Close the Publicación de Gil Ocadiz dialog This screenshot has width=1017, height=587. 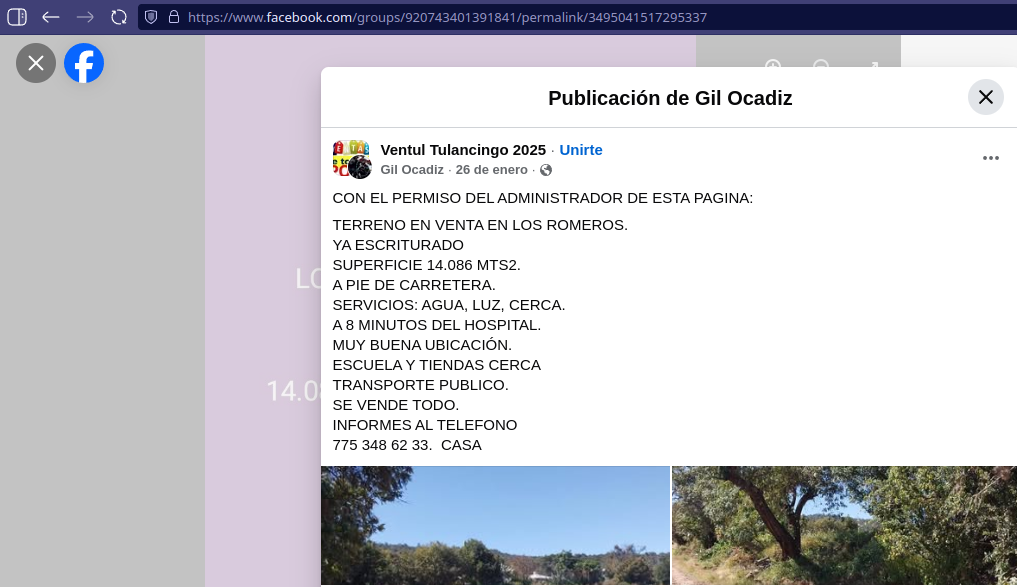click(x=985, y=97)
